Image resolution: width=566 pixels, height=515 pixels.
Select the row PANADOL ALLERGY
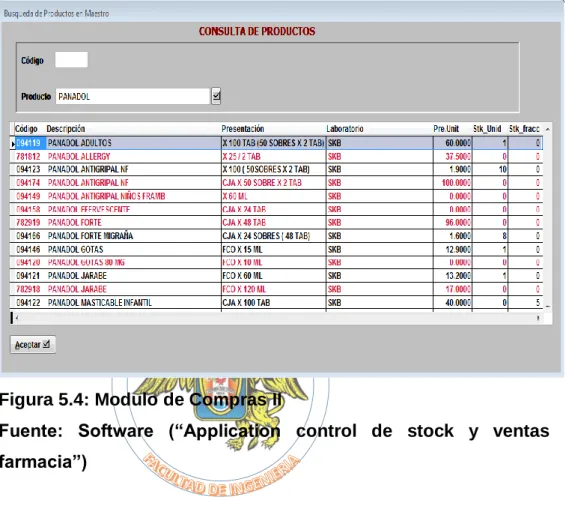click(277, 157)
